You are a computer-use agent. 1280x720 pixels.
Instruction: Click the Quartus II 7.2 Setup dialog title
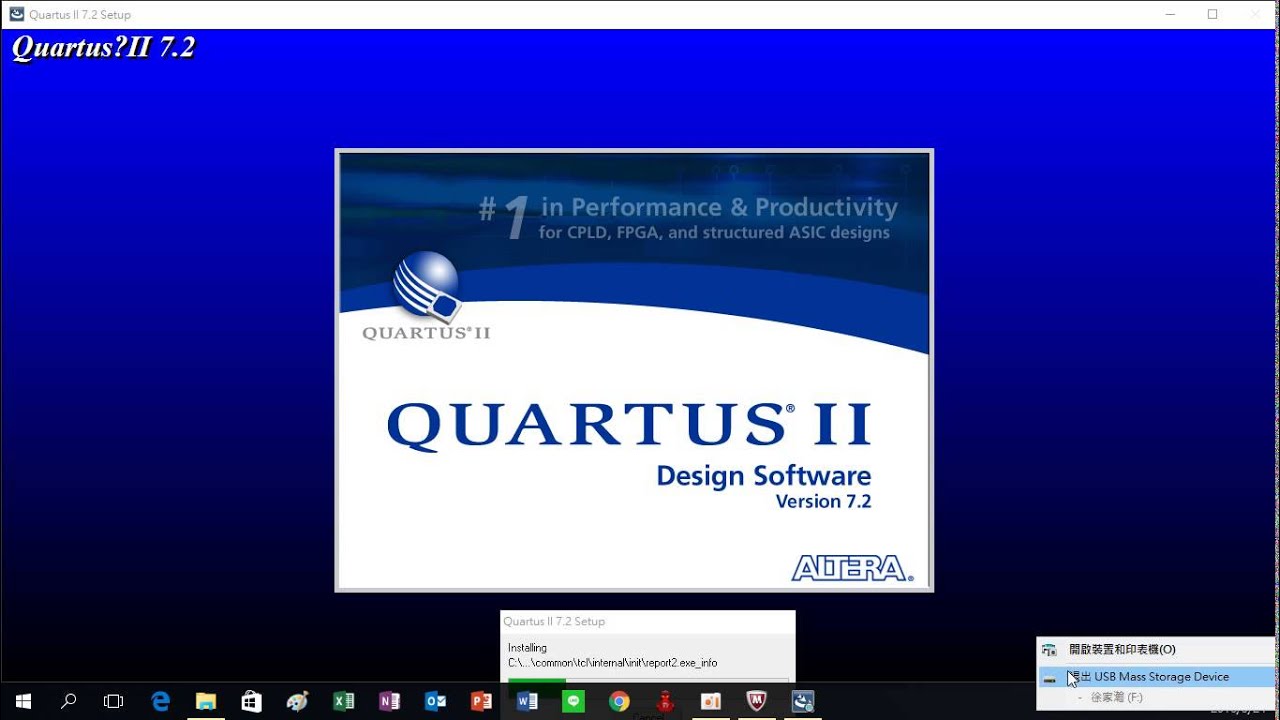[x=554, y=621]
